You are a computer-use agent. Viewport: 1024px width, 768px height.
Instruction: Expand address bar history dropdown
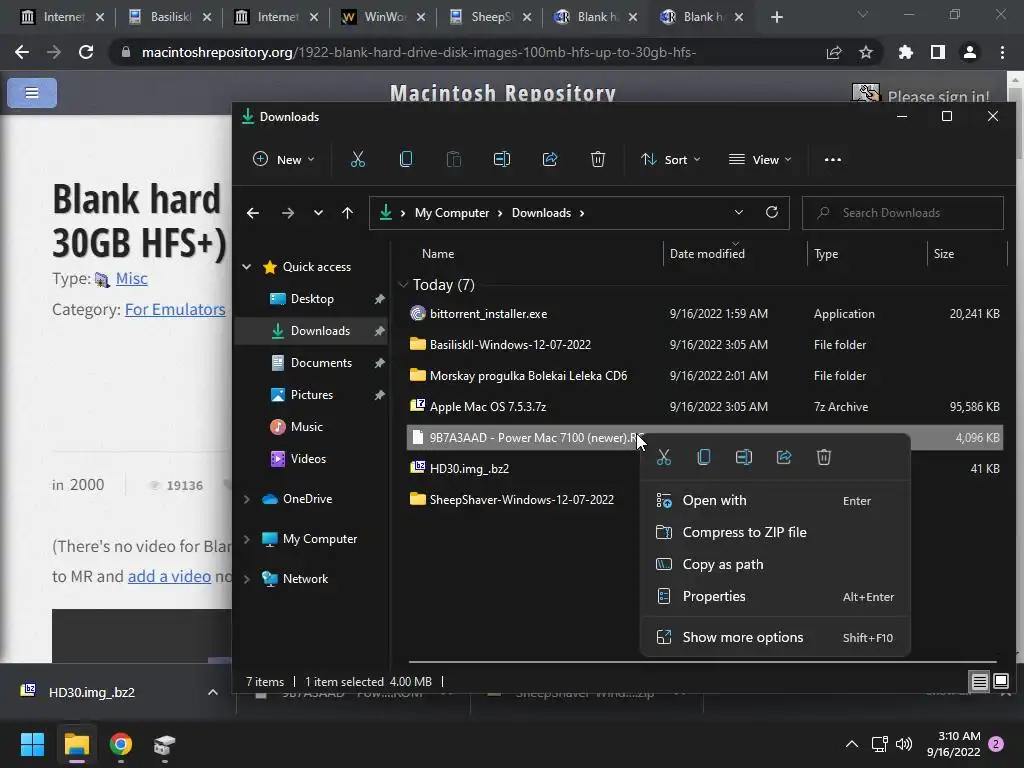(739, 212)
